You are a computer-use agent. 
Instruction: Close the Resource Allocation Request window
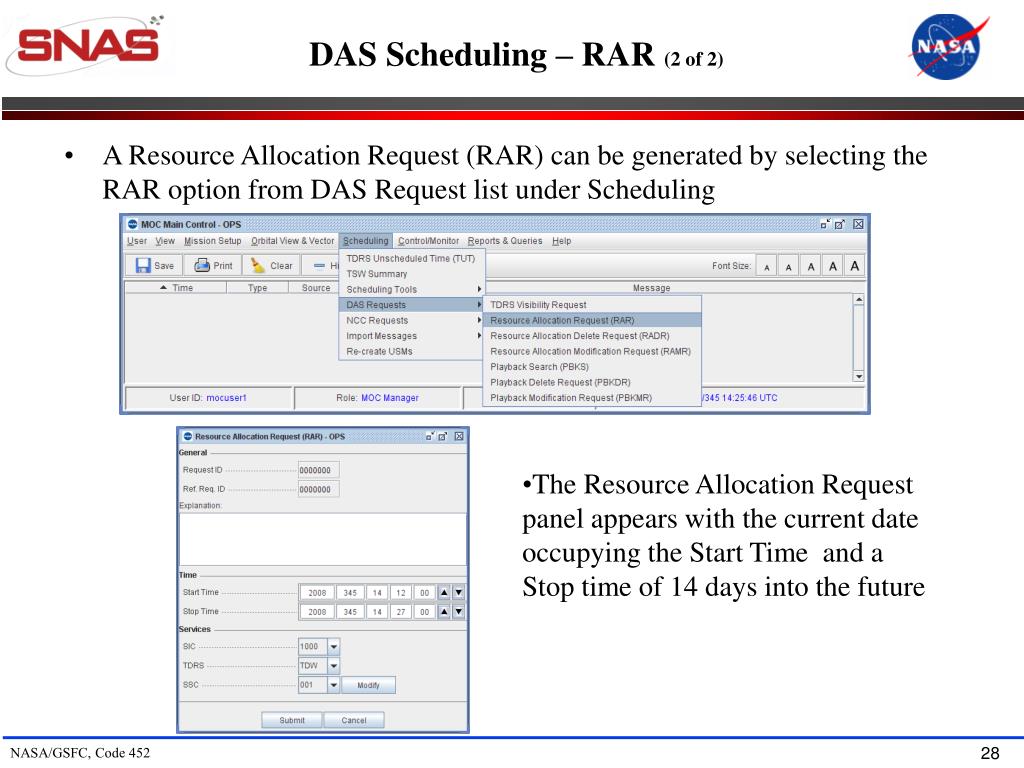coord(459,436)
